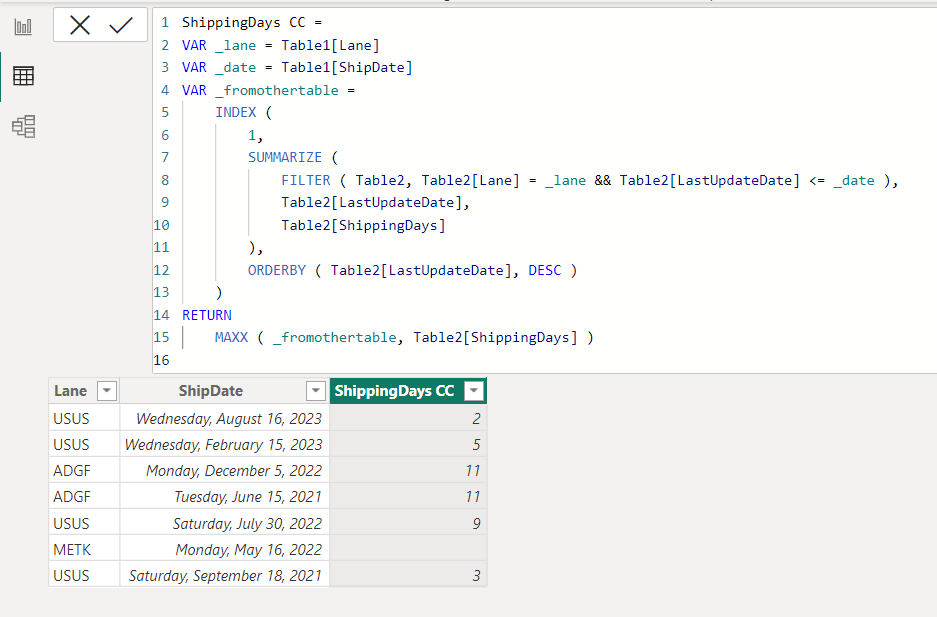
Task: Click the cell Wednesday, February 15, 2023
Action: [x=225, y=444]
